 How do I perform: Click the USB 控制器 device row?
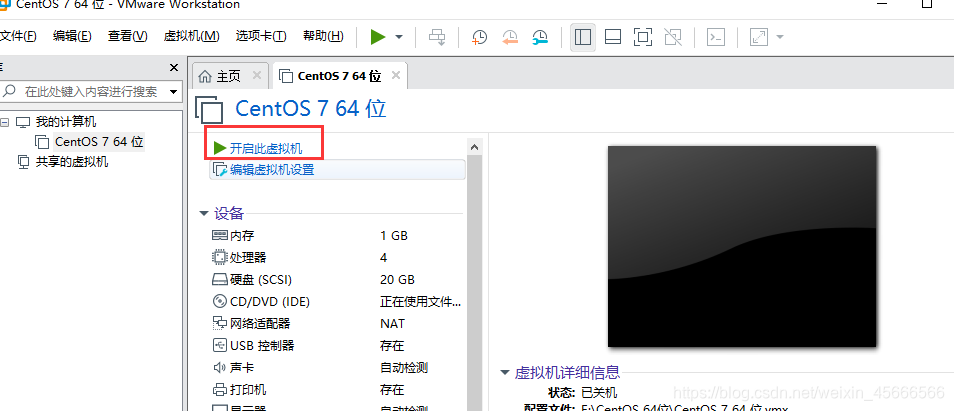tap(336, 345)
